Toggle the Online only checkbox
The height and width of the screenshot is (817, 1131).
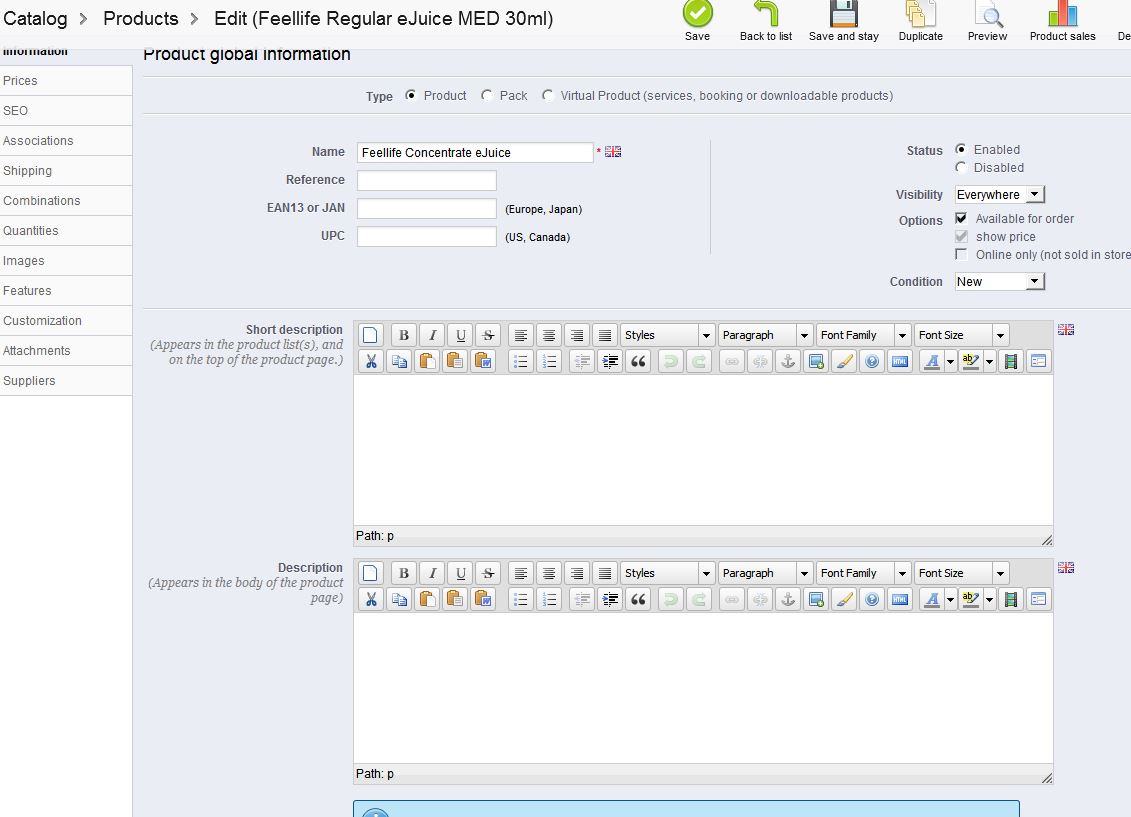[x=961, y=254]
